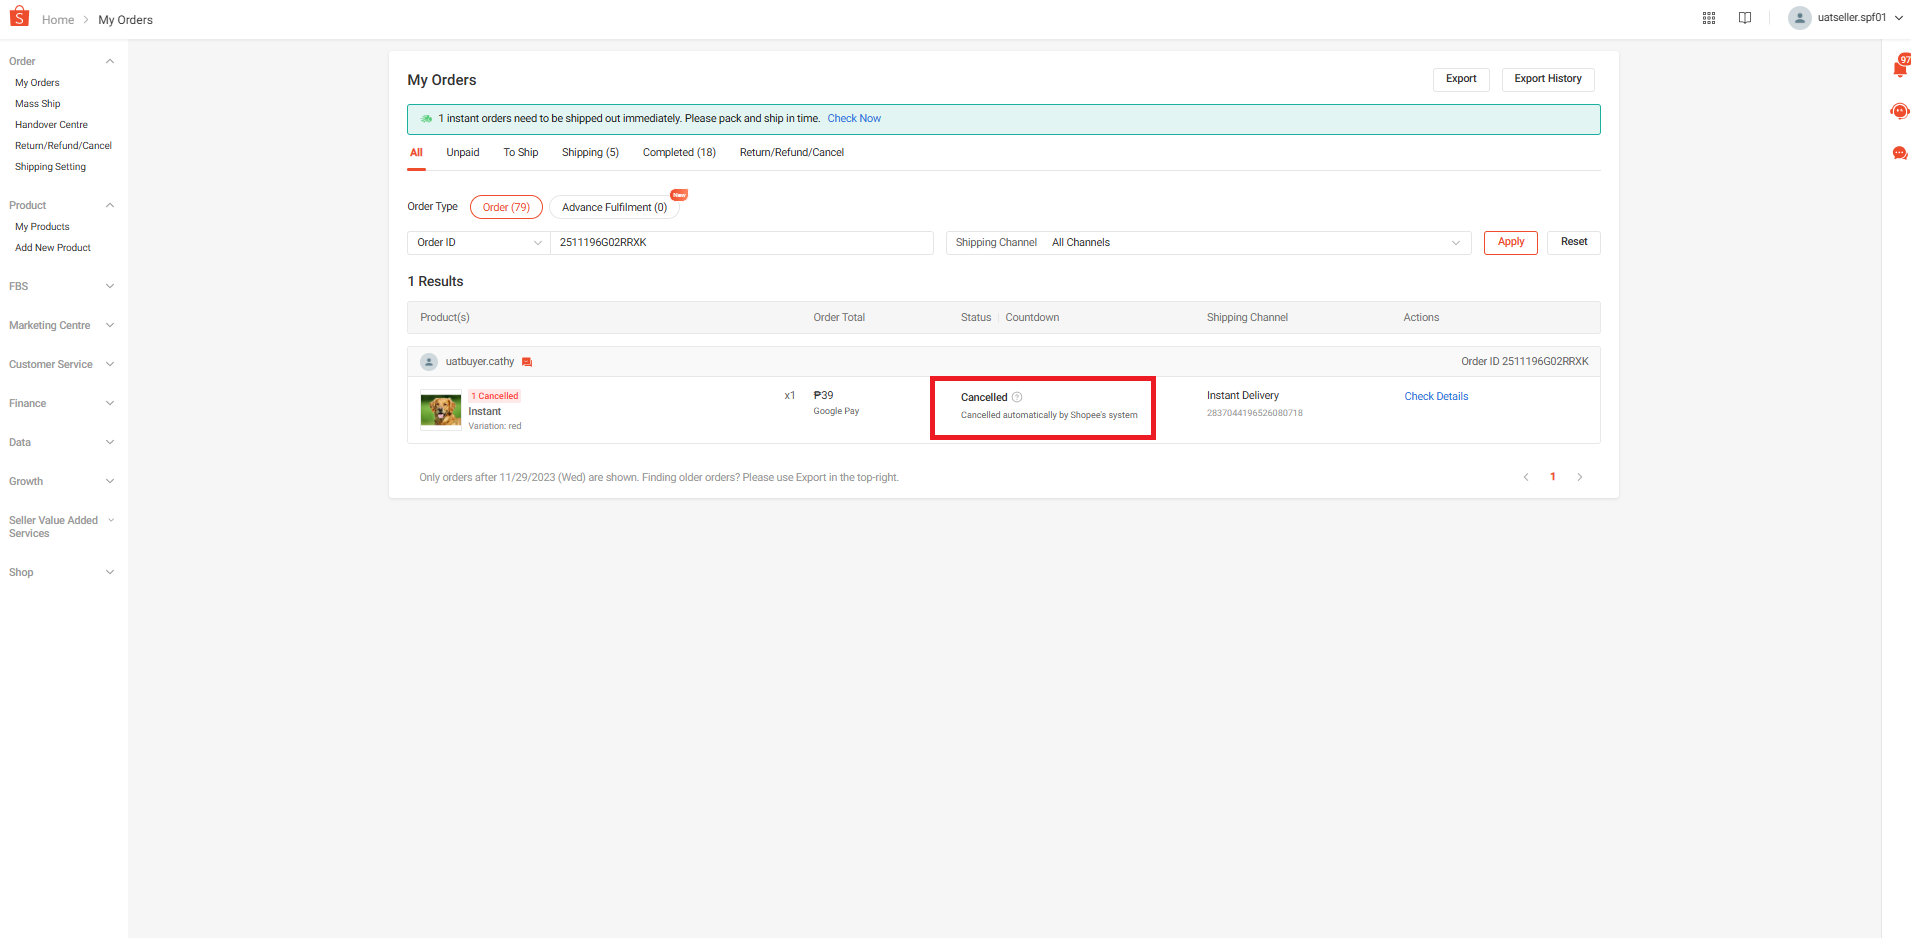Click chat icon next to uatbuyer.cathy
Viewport: 1911px width, 938px height.
527,362
